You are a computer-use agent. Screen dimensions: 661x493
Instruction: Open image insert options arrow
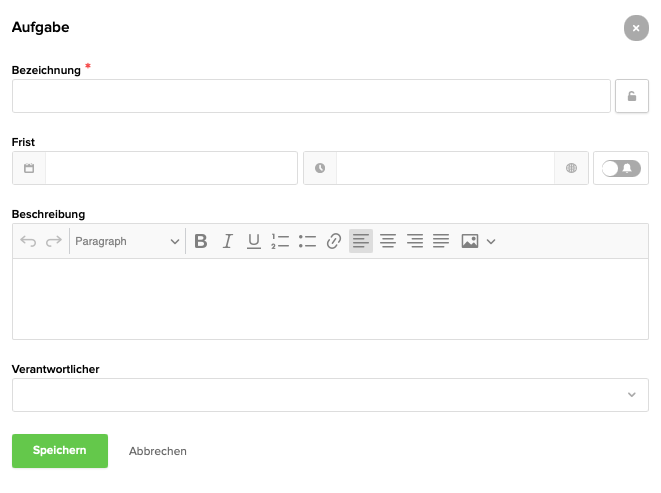point(491,241)
